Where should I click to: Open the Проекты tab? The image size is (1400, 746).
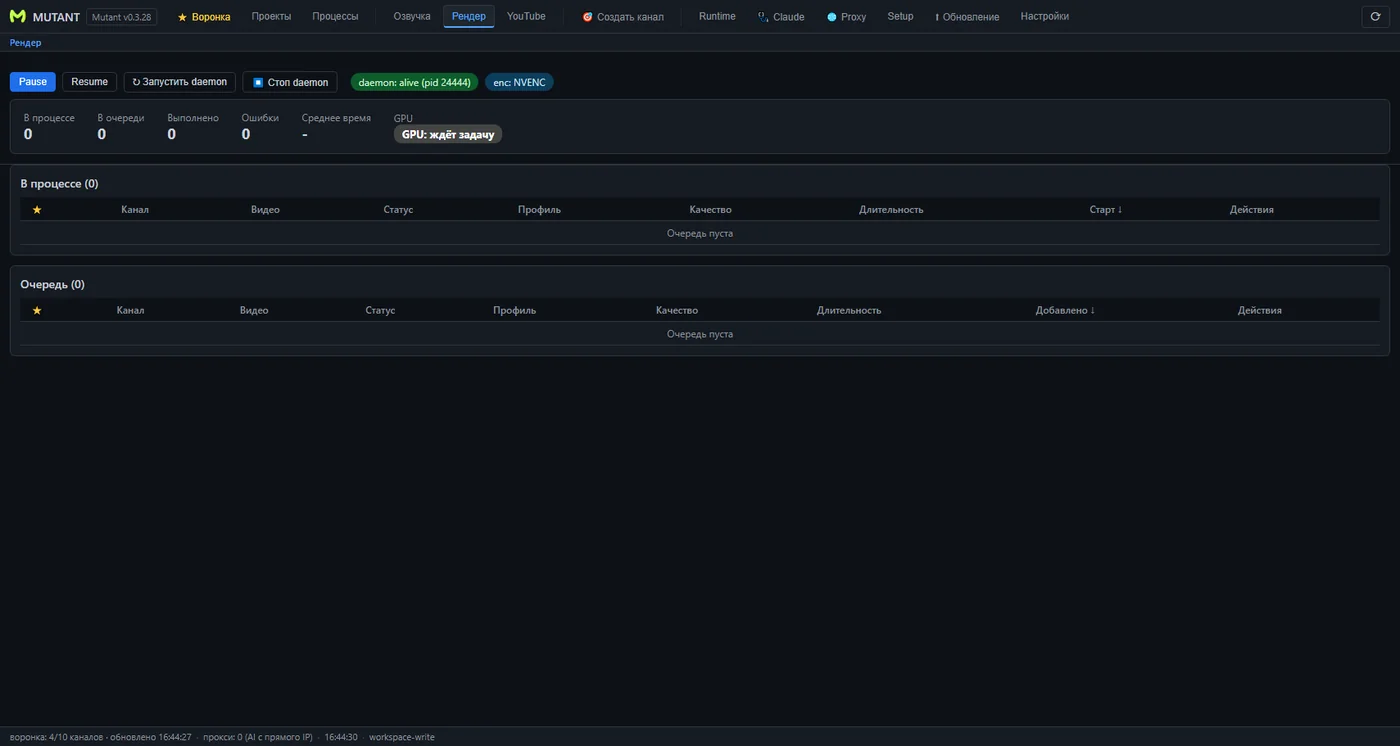coord(272,17)
